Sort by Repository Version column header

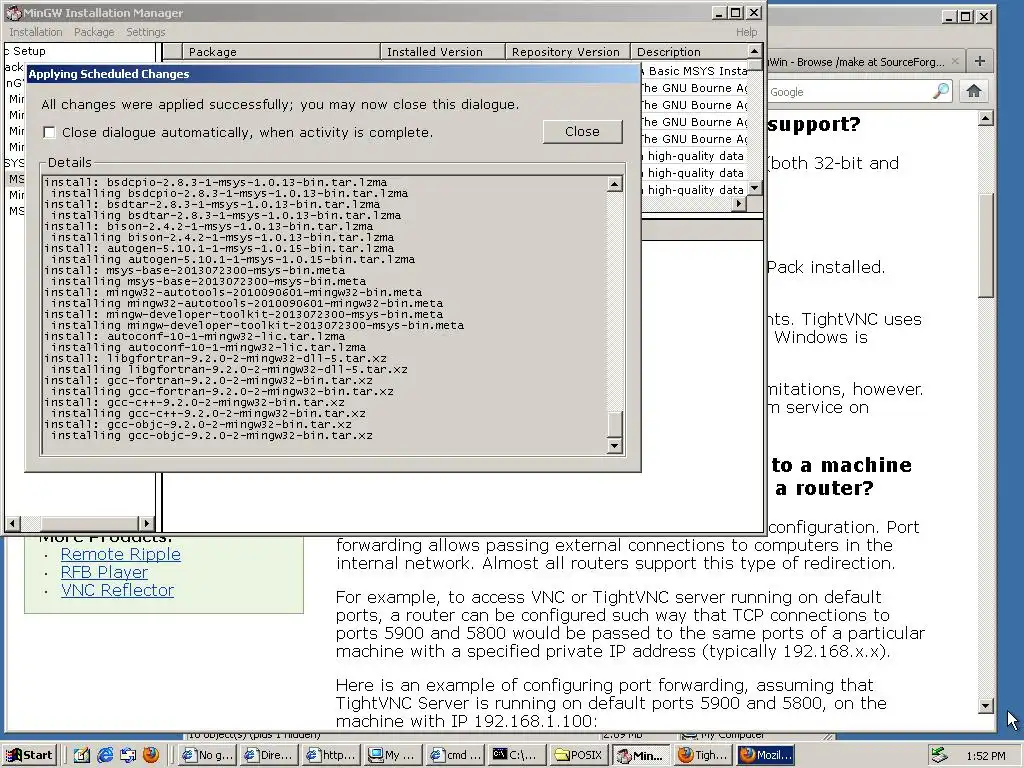click(568, 52)
